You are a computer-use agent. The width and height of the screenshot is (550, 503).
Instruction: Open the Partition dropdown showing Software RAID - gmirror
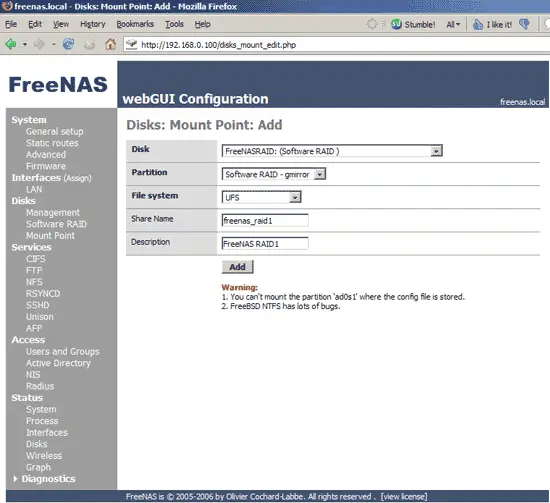274,174
